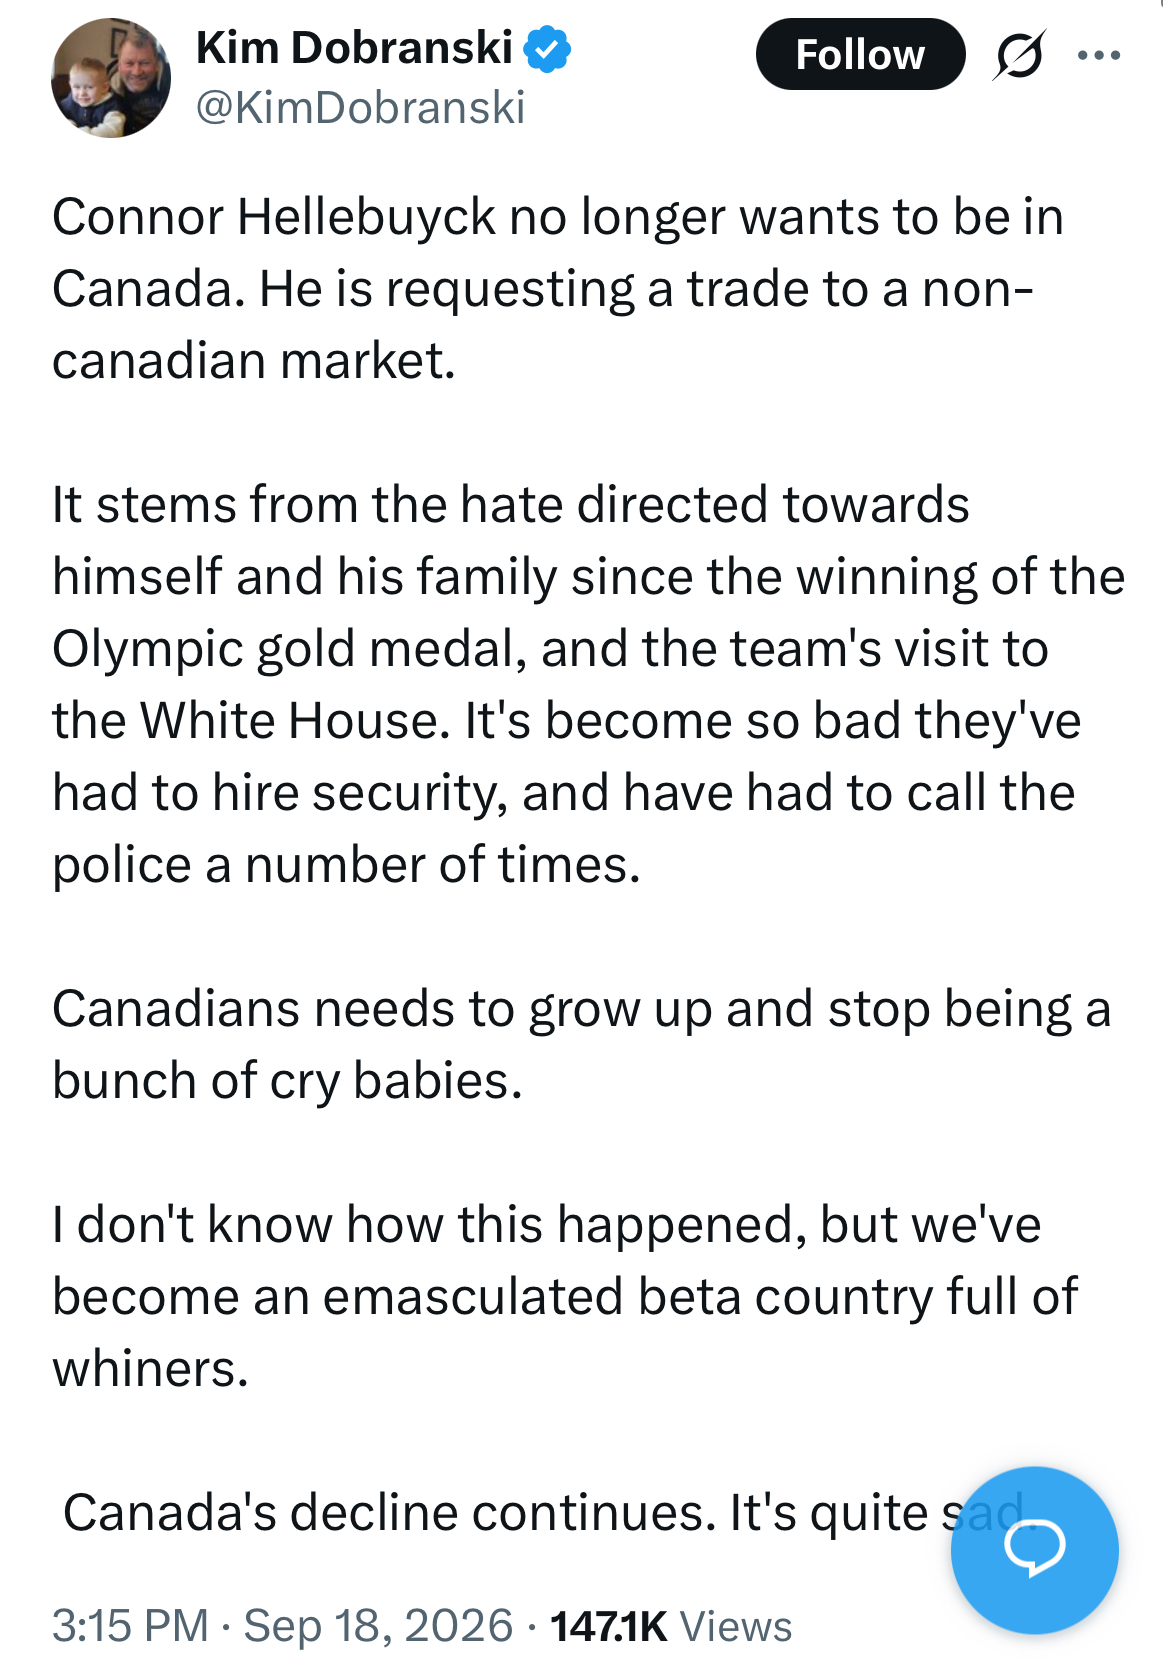View the 147.1K view count
The width and height of the screenshot is (1163, 1677).
coord(609,1626)
